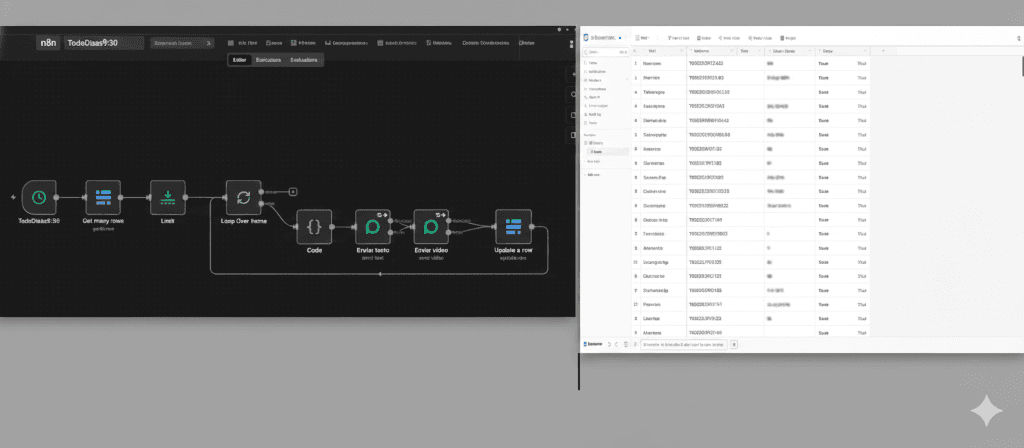
Task: Open the field beside the workflow name
Action: (182, 44)
